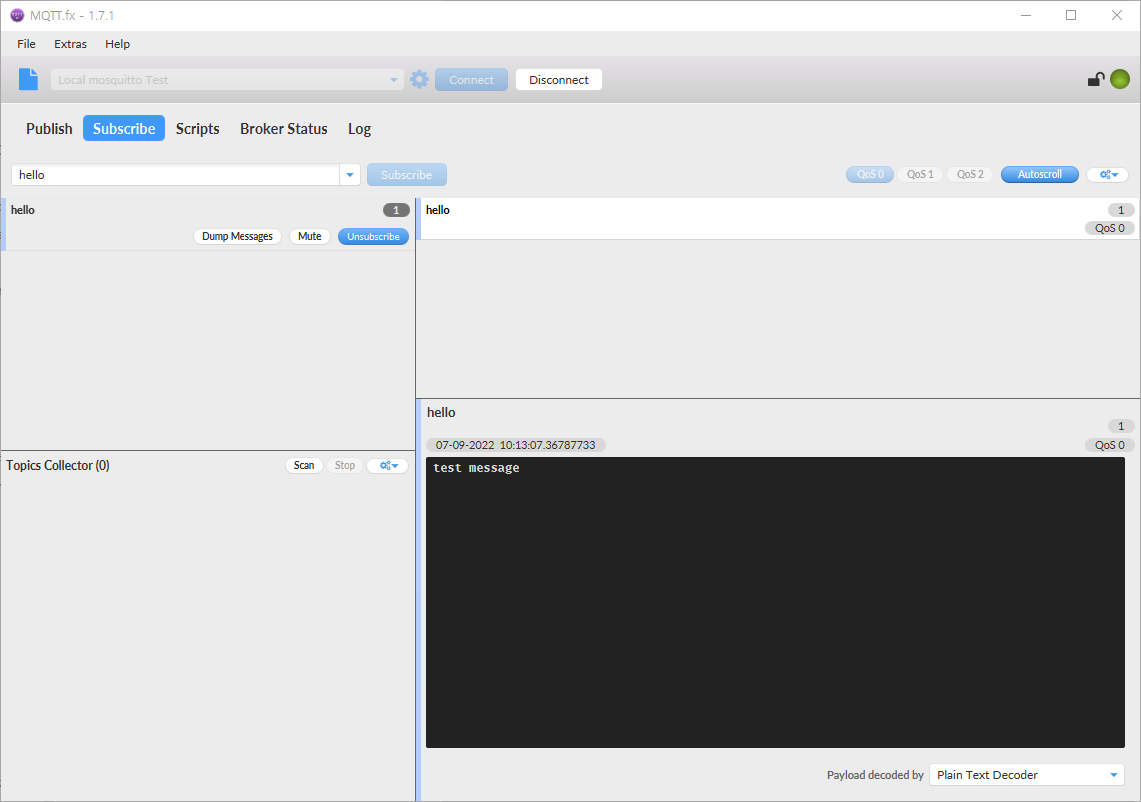1141x802 pixels.
Task: Click the message timestamp 07-09-2022 10:13:07
Action: [x=515, y=445]
